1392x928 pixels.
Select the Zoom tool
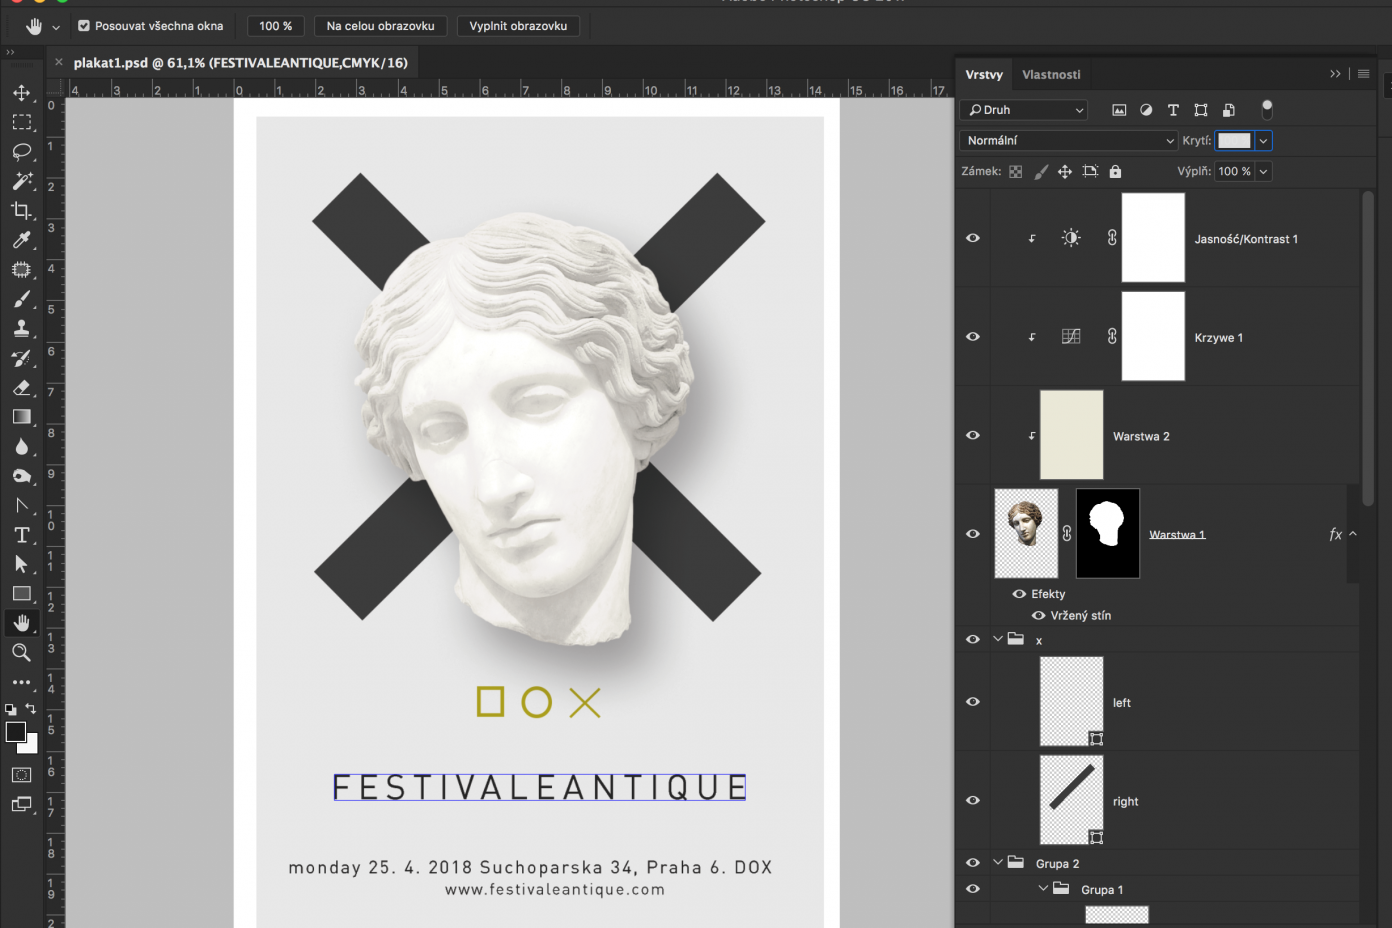(21, 653)
